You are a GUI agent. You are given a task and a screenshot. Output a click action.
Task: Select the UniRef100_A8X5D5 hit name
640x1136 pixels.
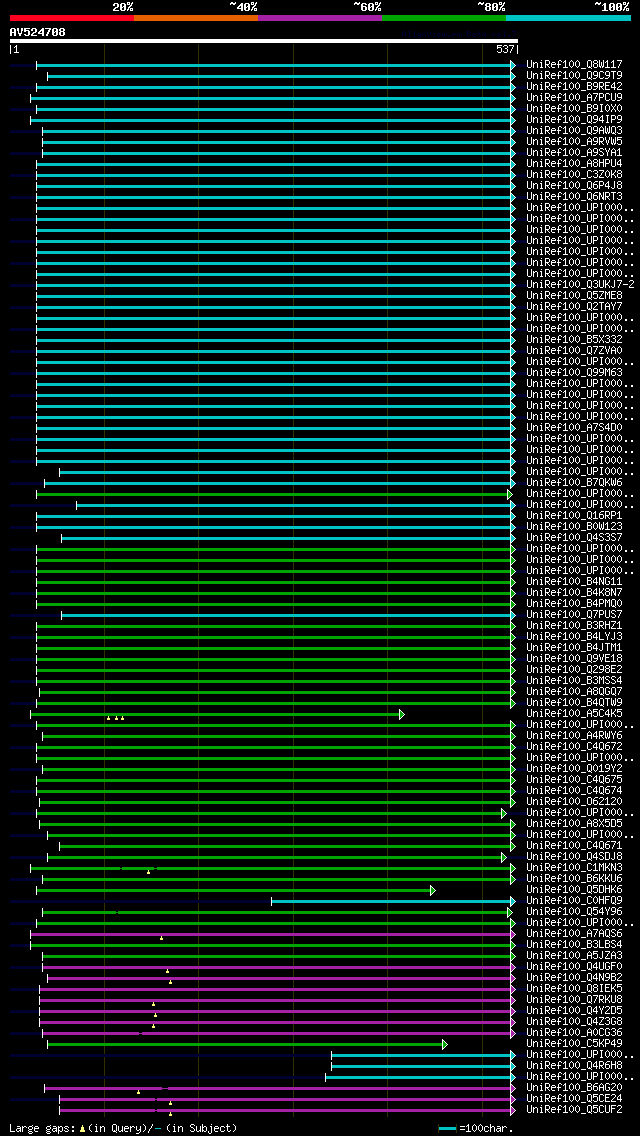[574, 824]
